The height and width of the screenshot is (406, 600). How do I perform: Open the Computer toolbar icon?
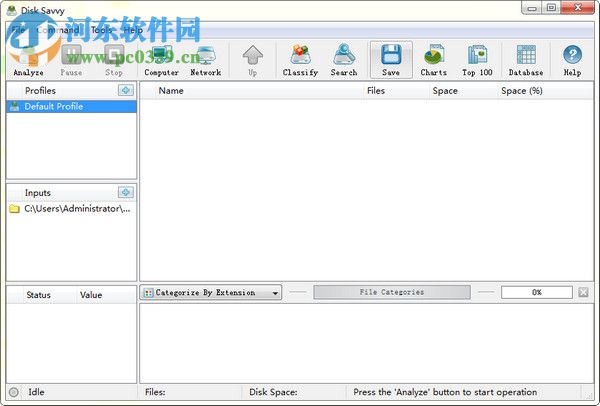pyautogui.click(x=161, y=60)
